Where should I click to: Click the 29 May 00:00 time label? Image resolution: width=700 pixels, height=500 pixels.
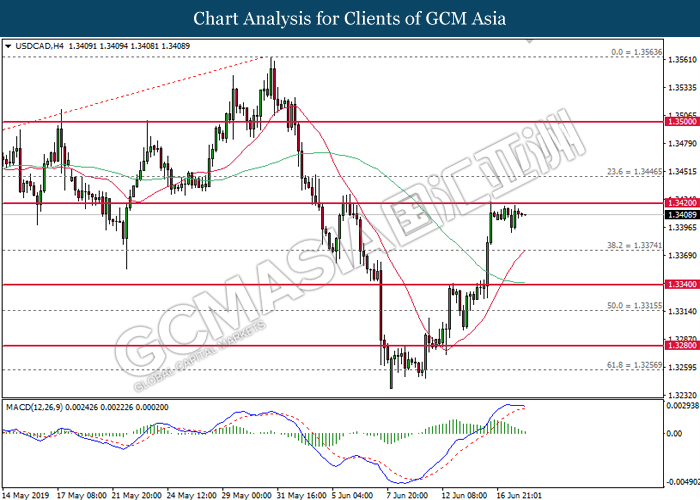(247, 495)
